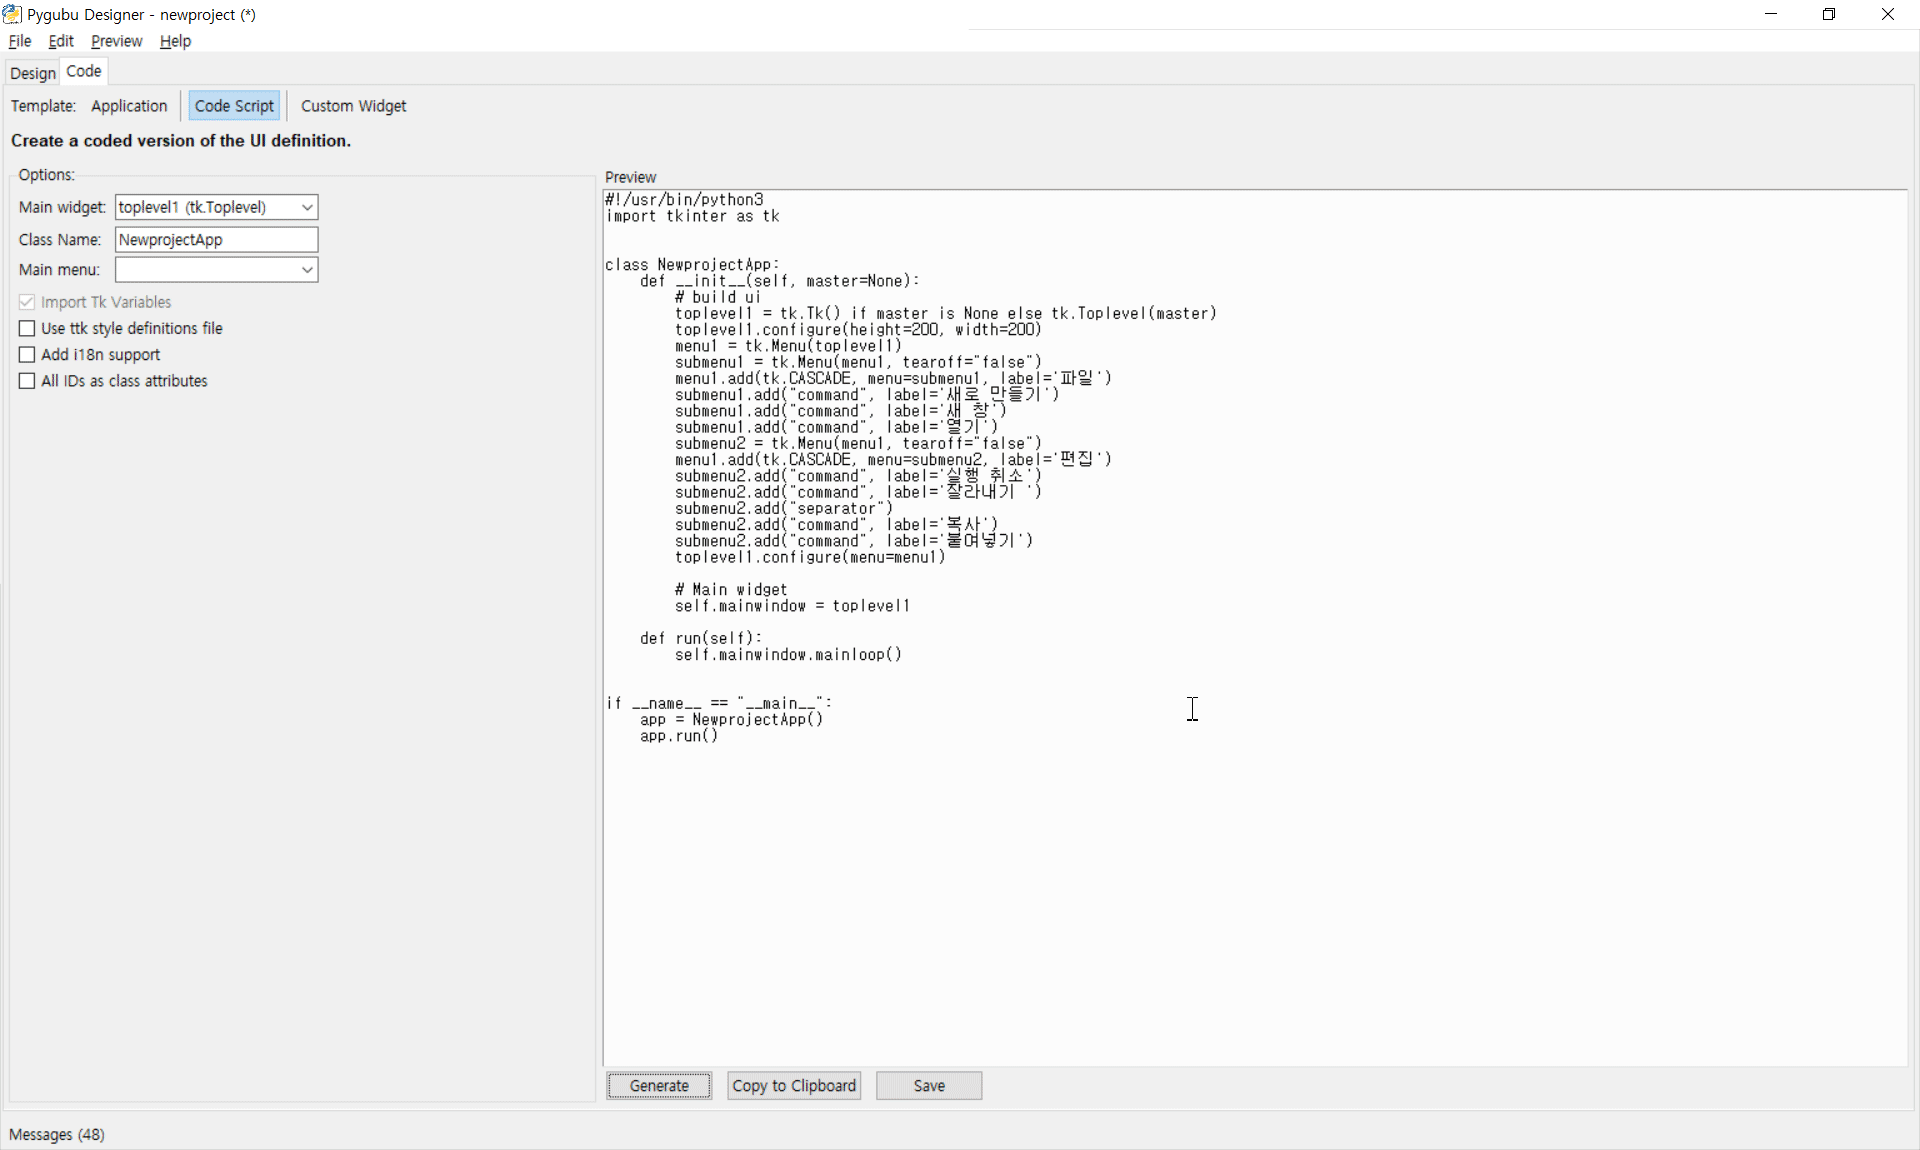The height and width of the screenshot is (1150, 1920).
Task: Enable All IDs as class attributes
Action: (27, 381)
